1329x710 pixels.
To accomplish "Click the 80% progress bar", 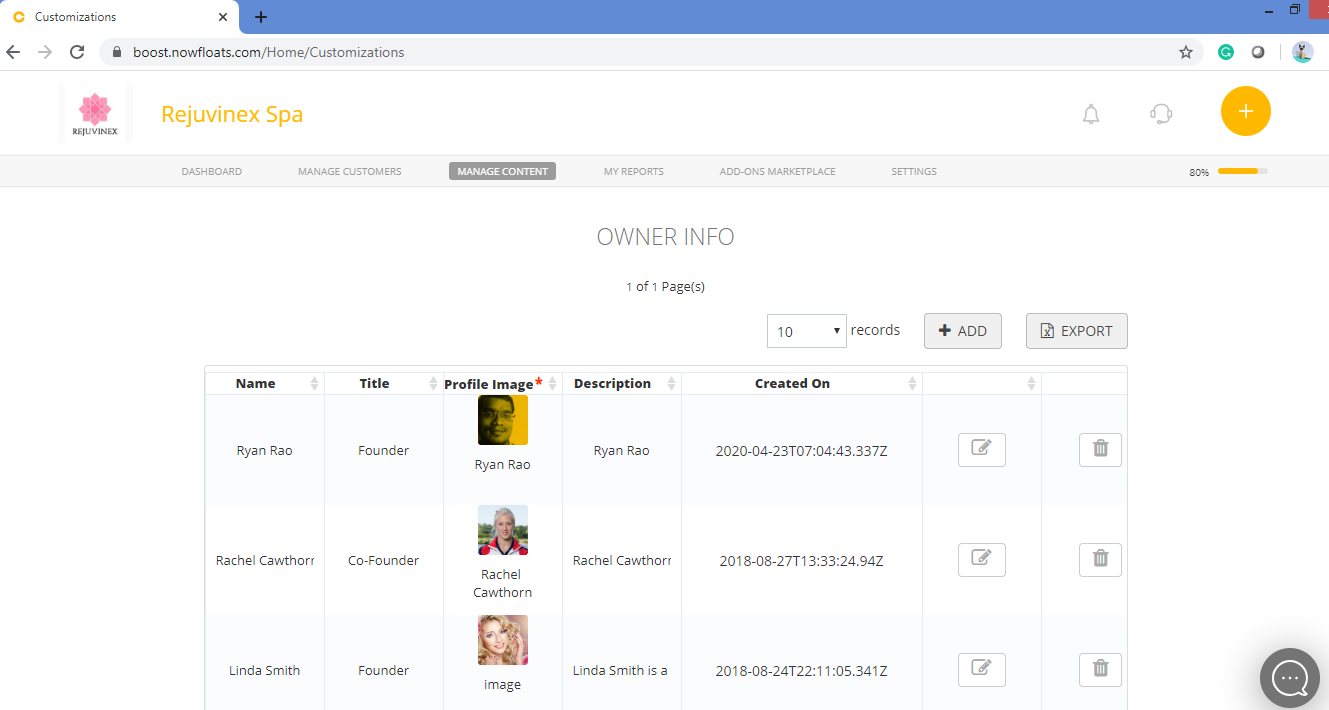I will [1243, 171].
